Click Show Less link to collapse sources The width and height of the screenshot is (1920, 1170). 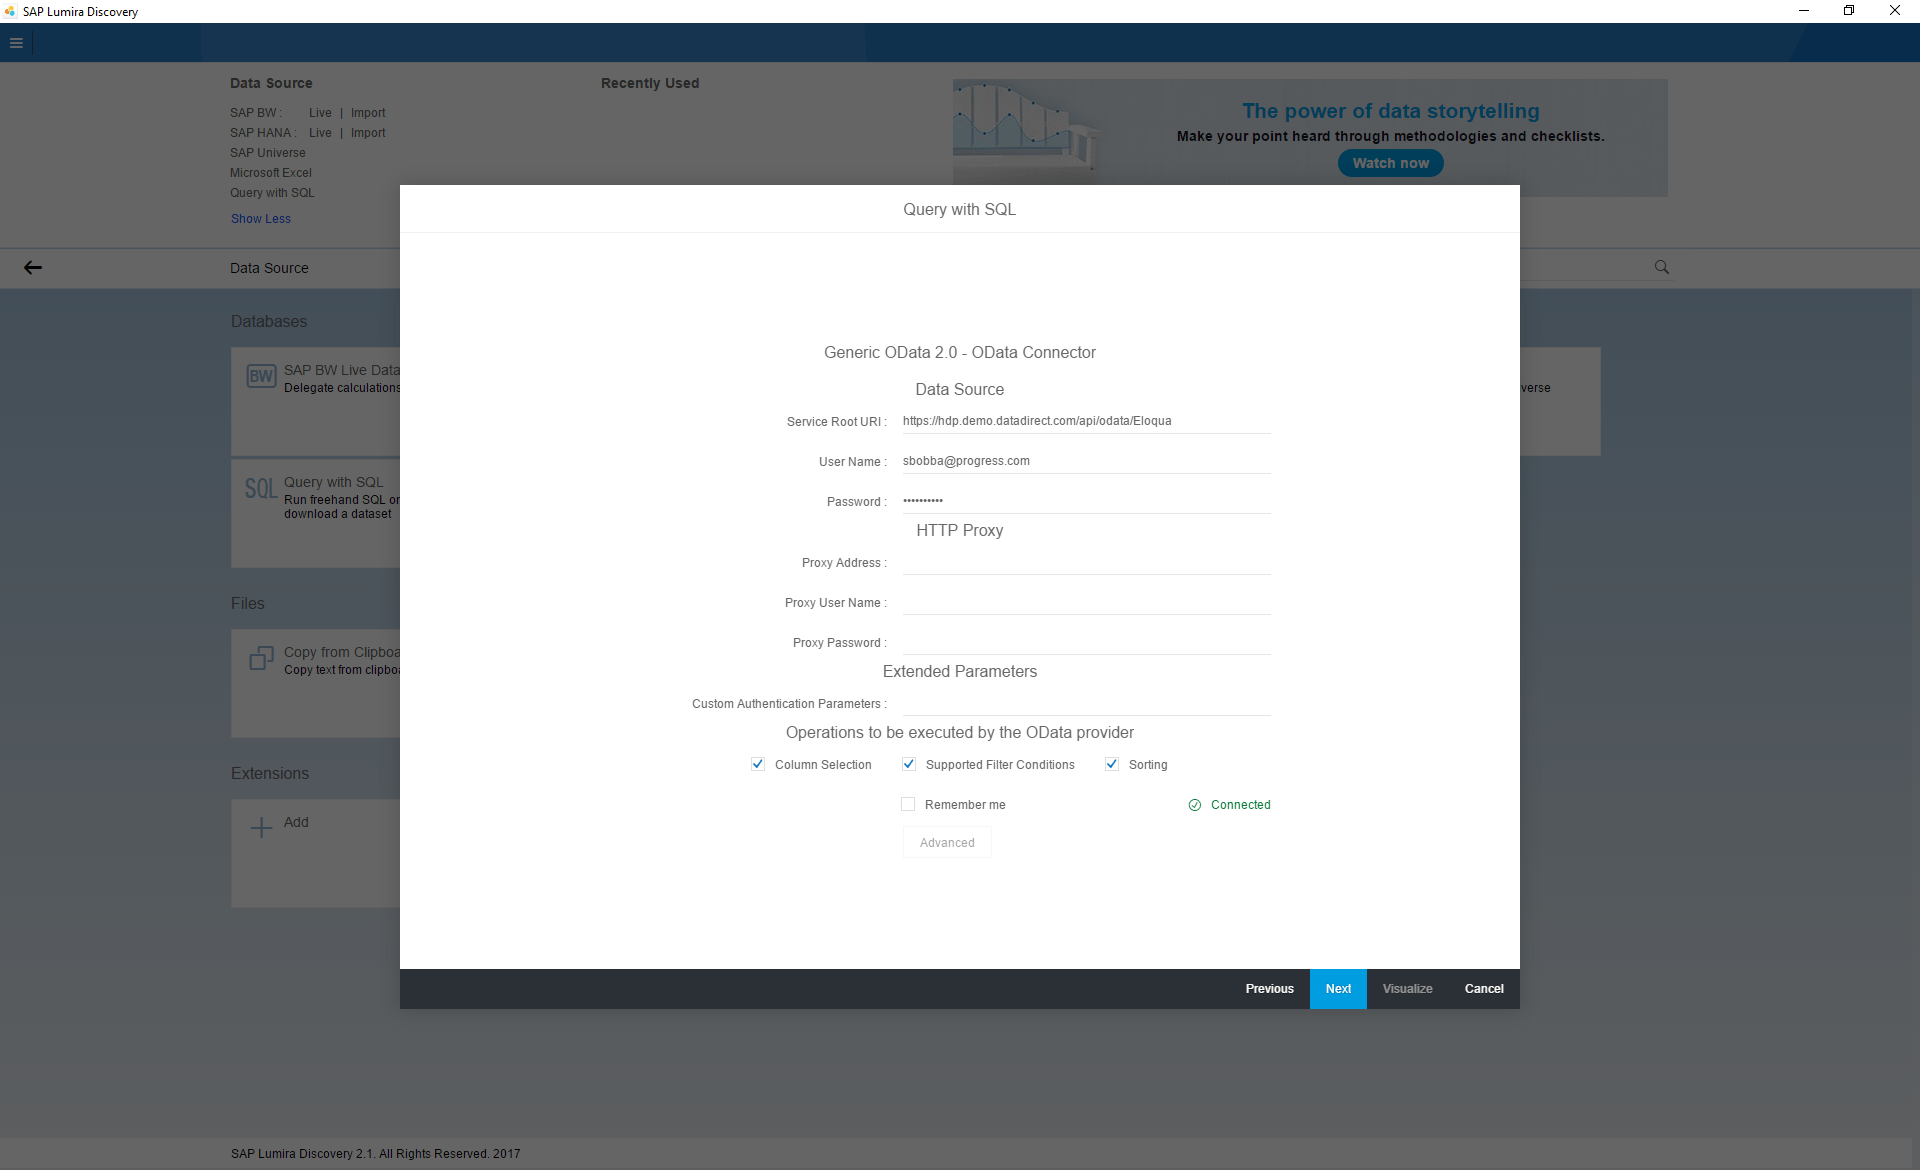coord(262,218)
